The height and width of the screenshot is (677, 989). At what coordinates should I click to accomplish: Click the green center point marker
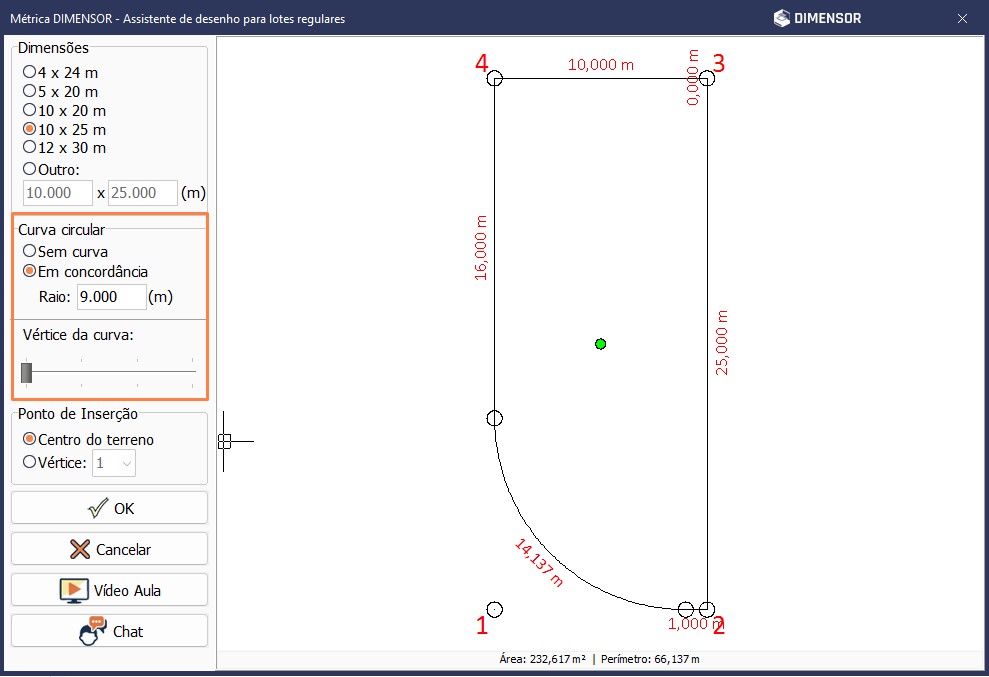[x=600, y=344]
